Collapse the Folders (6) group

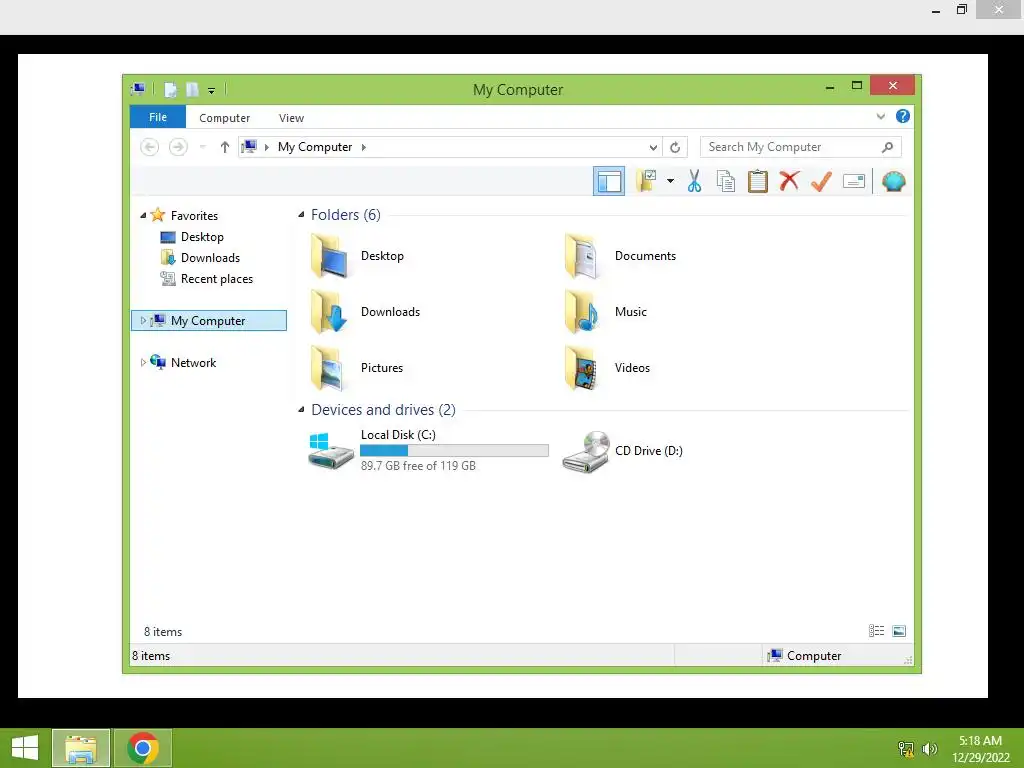coord(301,215)
